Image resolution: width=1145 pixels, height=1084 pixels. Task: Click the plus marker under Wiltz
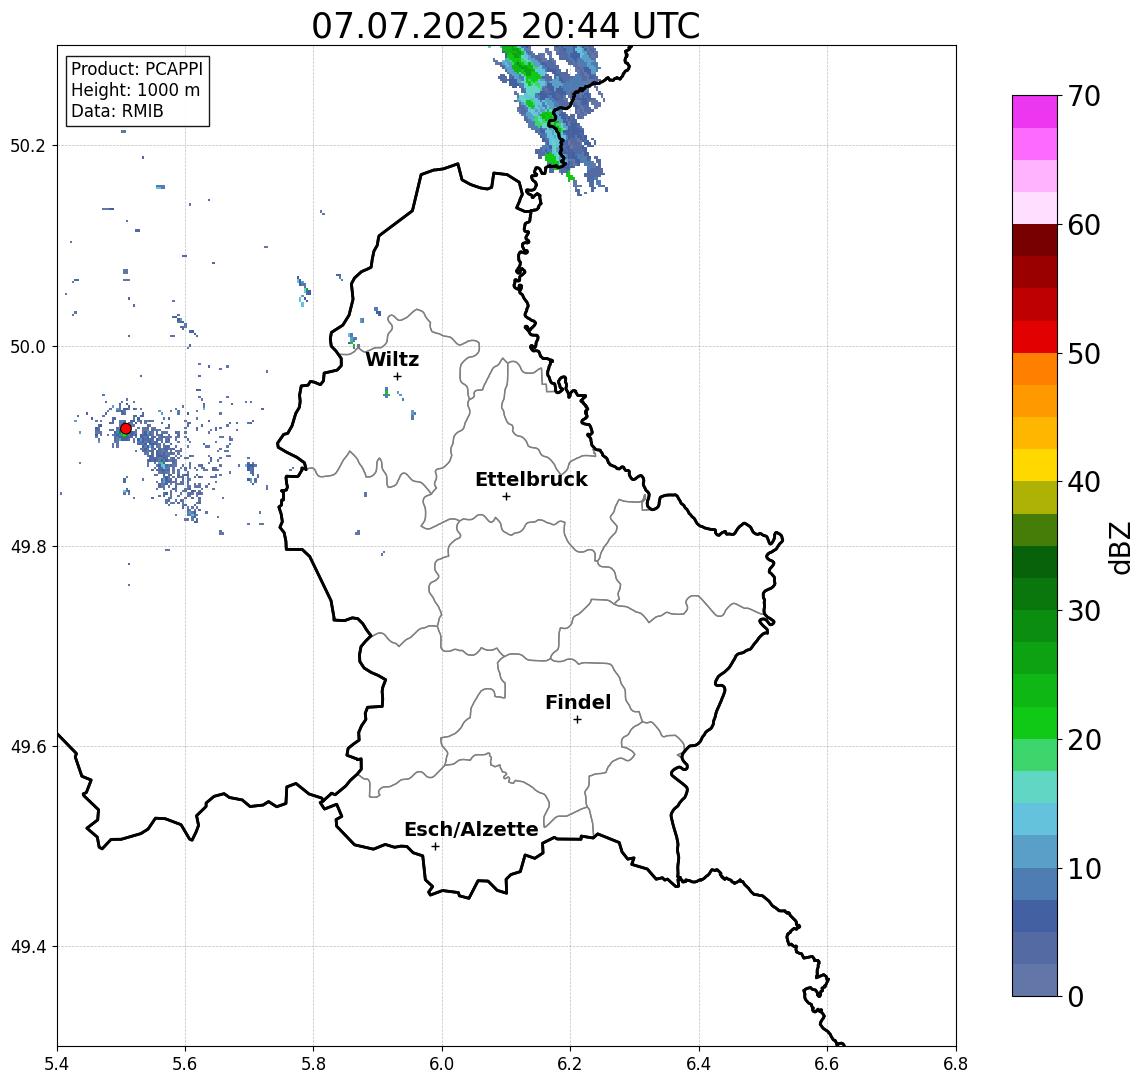397,376
